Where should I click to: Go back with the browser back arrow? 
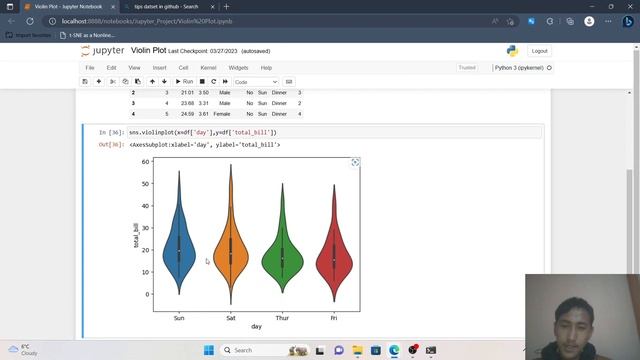click(x=11, y=21)
